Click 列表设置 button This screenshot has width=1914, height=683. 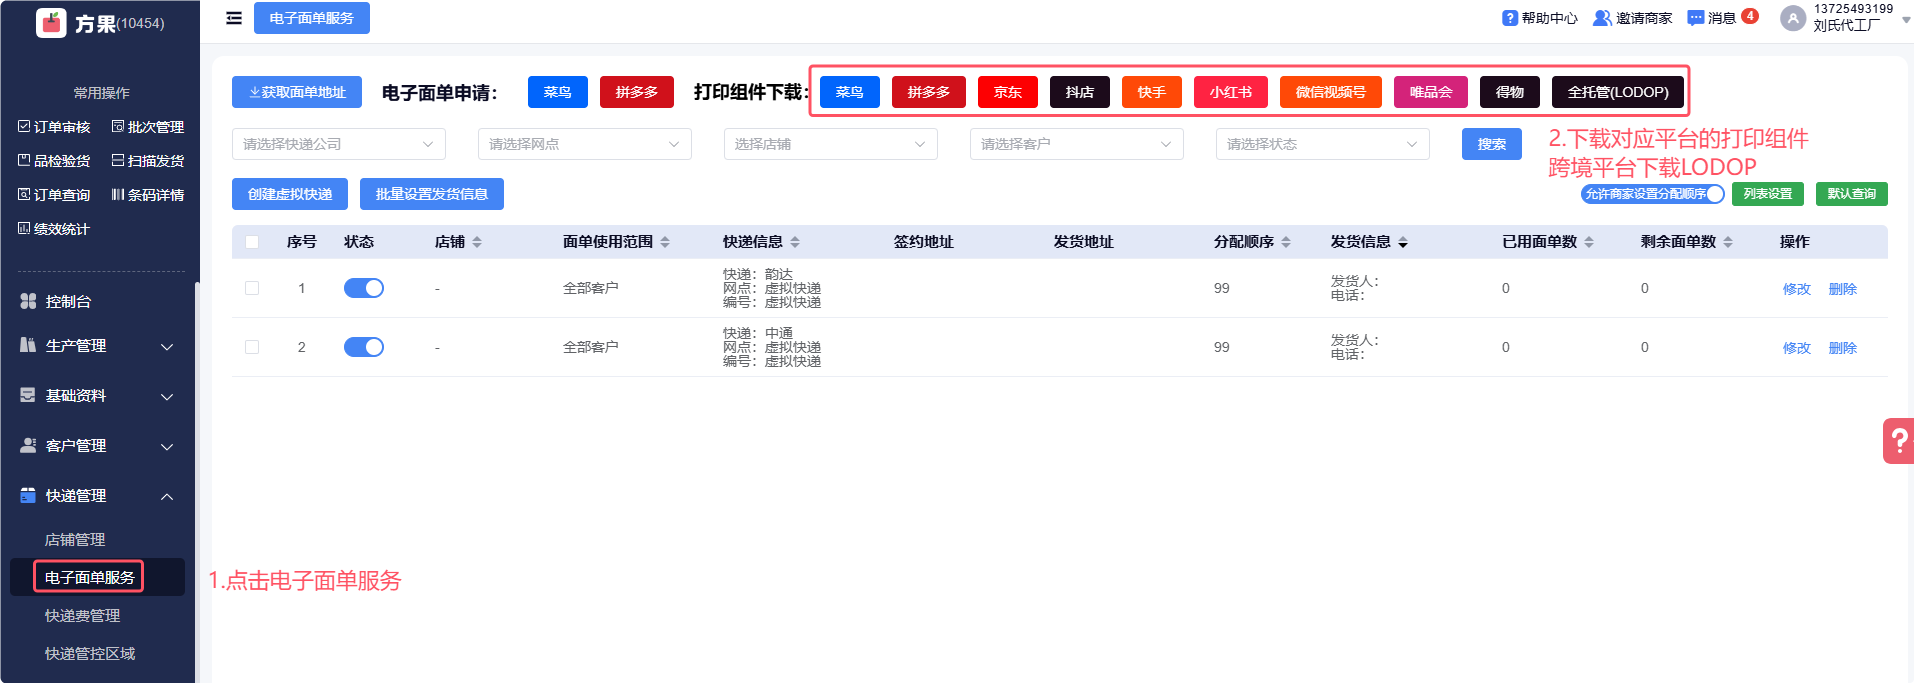(1768, 194)
